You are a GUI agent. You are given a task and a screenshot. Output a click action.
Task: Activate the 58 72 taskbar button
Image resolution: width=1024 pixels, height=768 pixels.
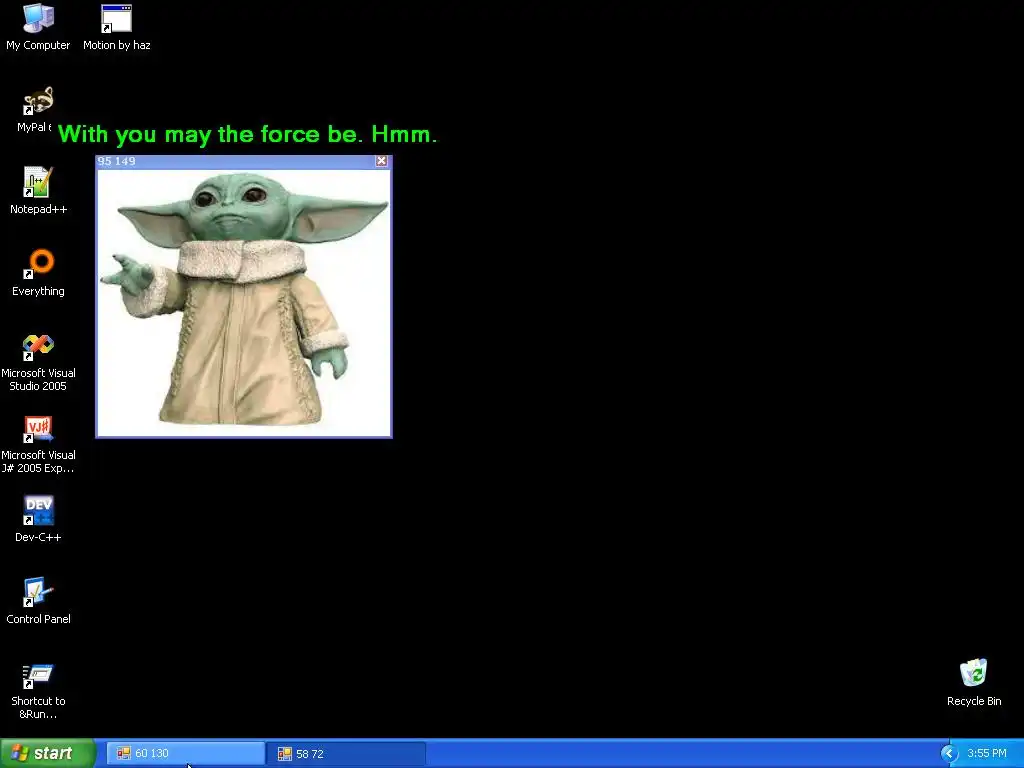pos(346,754)
